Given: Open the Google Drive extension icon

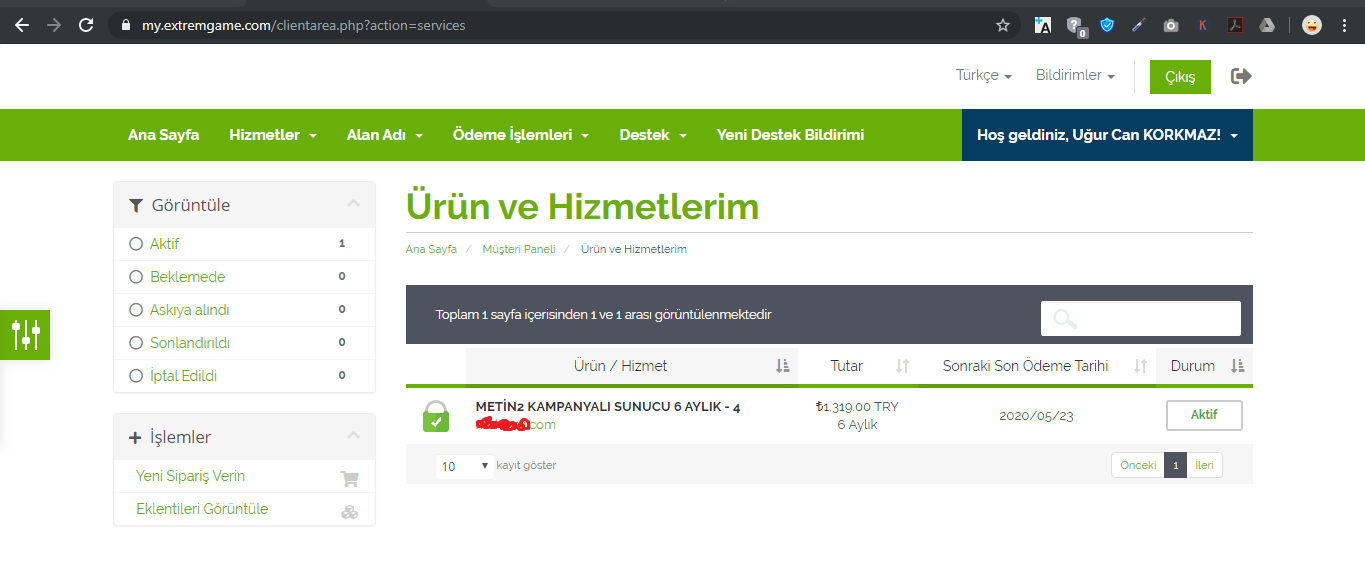Looking at the screenshot, I should (x=1266, y=25).
